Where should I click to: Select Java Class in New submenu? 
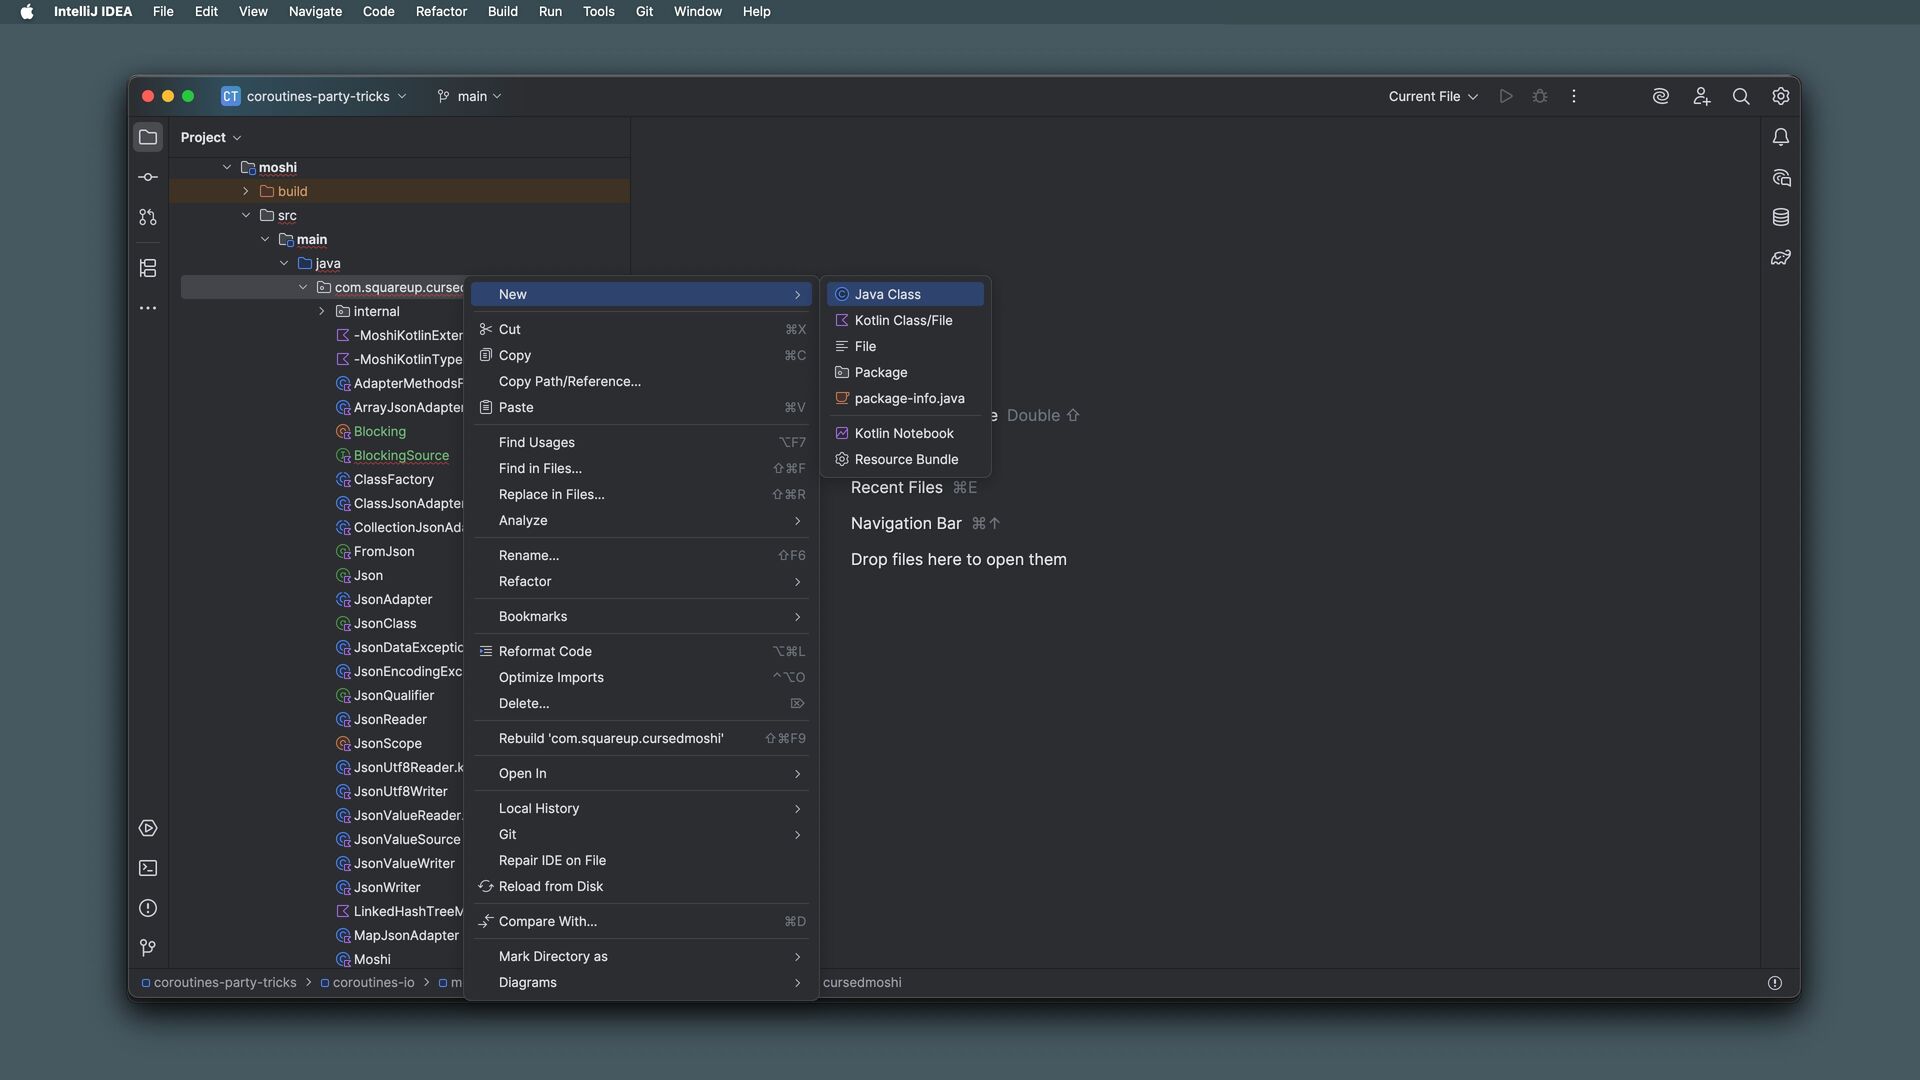coord(905,294)
